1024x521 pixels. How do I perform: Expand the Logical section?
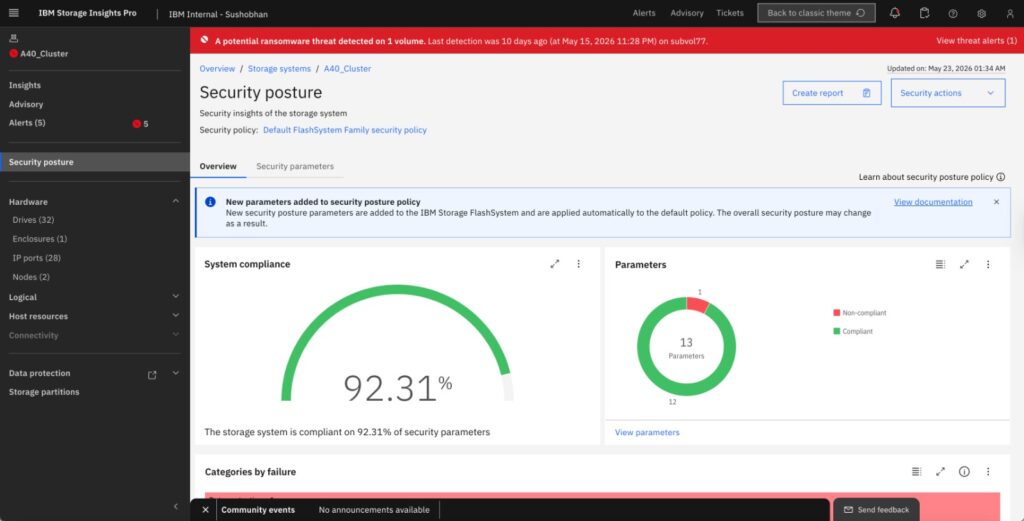pos(176,296)
